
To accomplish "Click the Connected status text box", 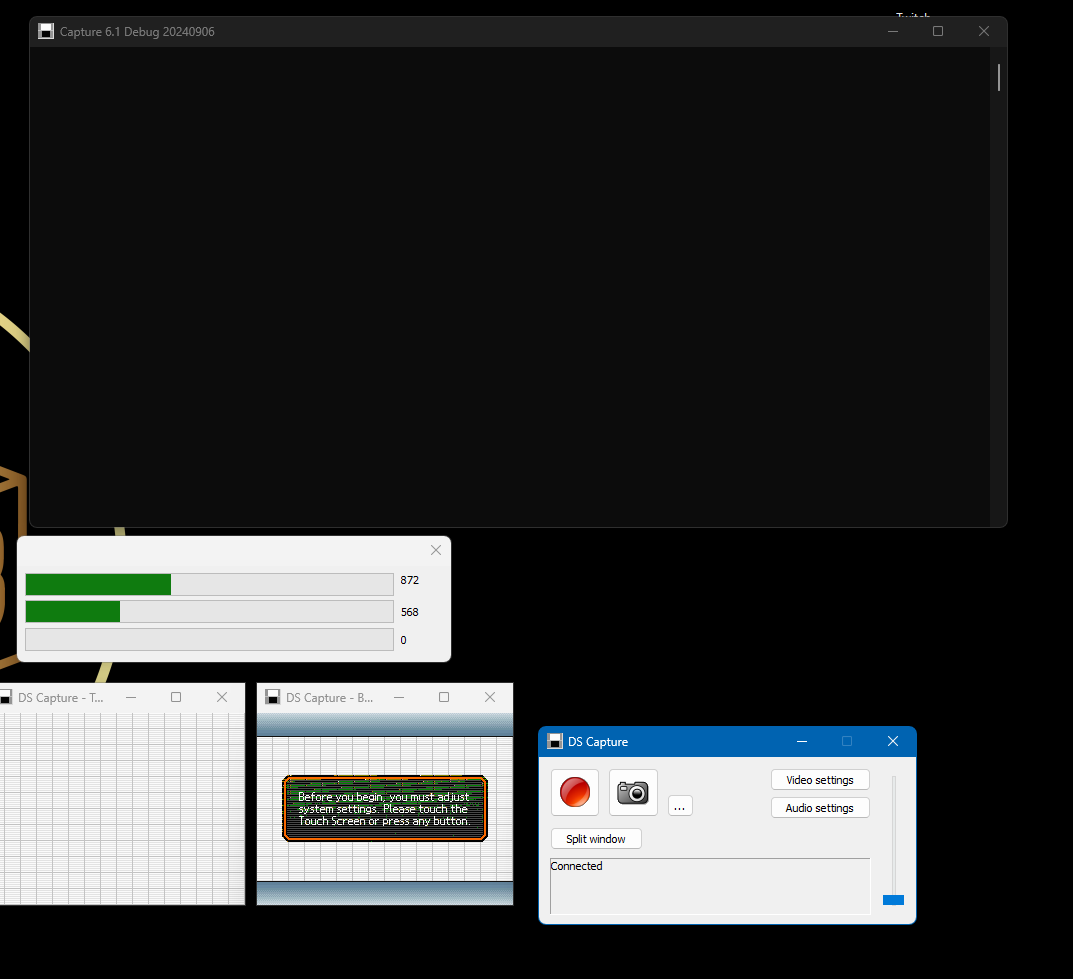I will 710,886.
